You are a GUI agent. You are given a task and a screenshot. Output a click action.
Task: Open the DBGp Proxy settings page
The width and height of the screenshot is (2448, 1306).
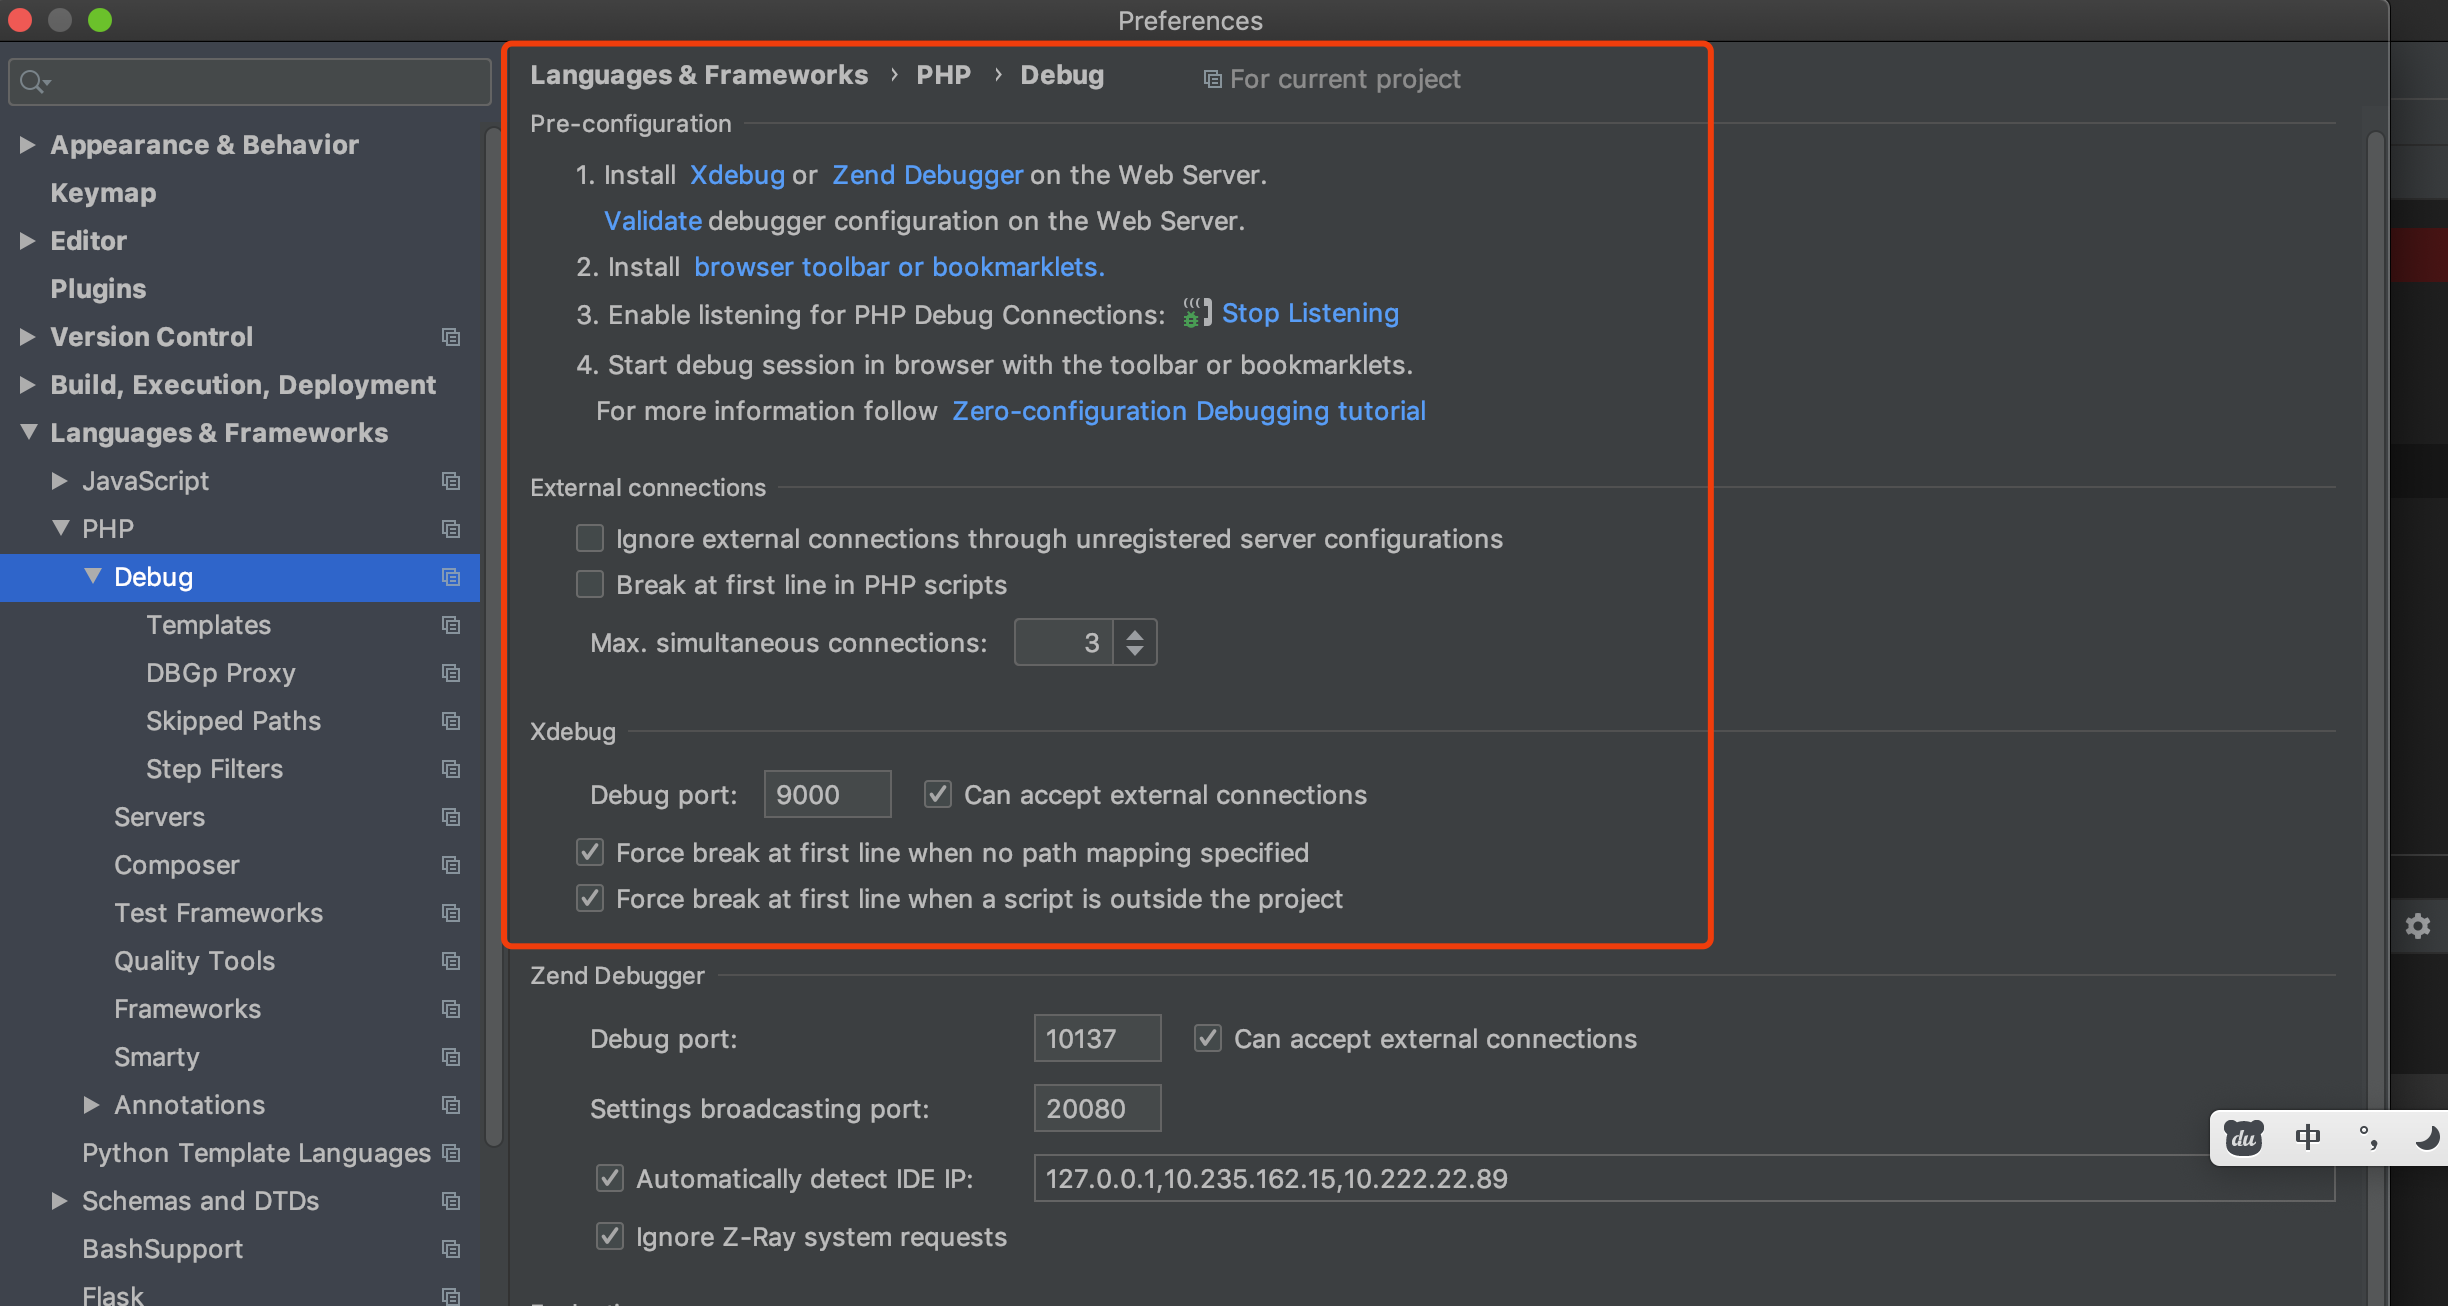220,673
